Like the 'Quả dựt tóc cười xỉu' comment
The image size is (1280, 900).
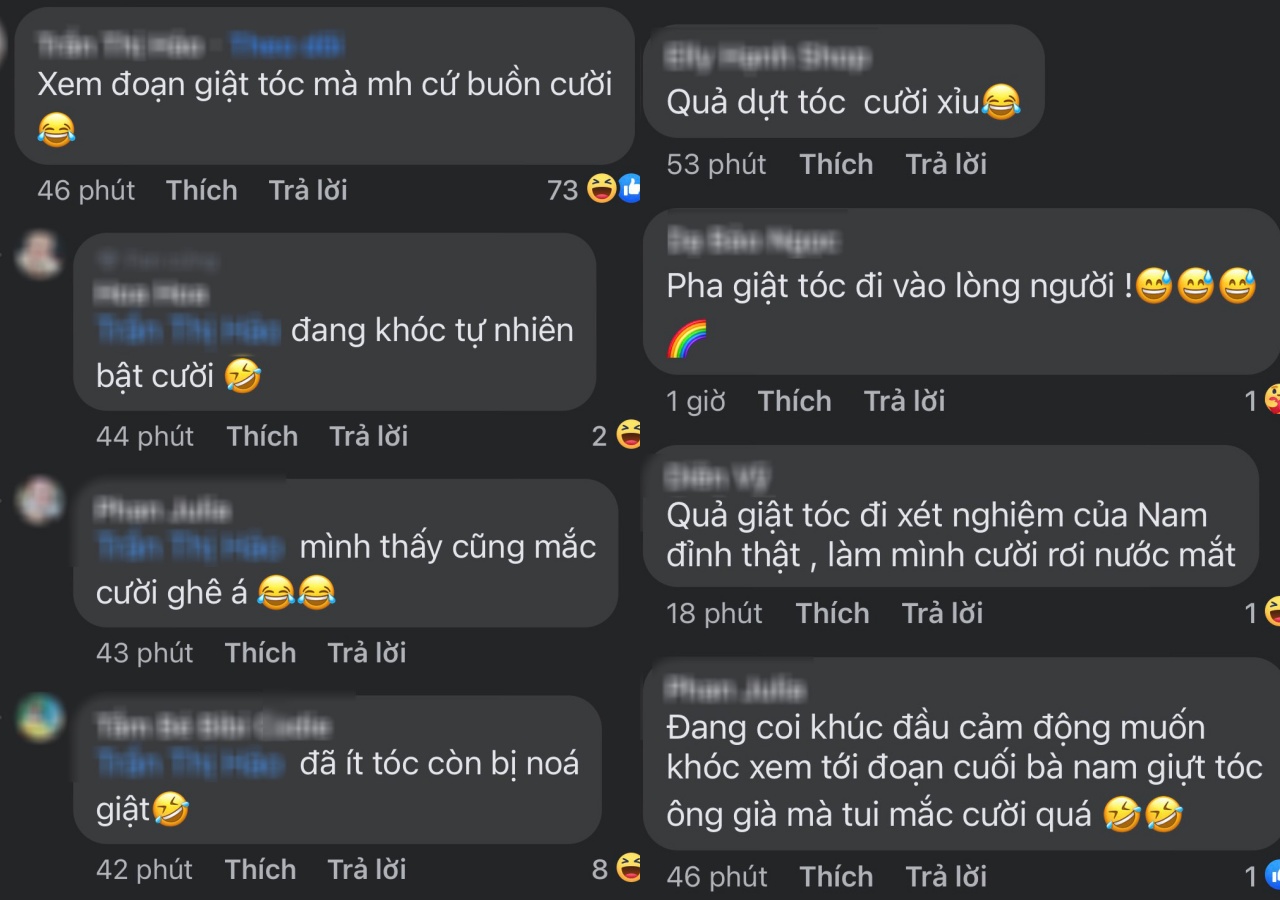(836, 164)
